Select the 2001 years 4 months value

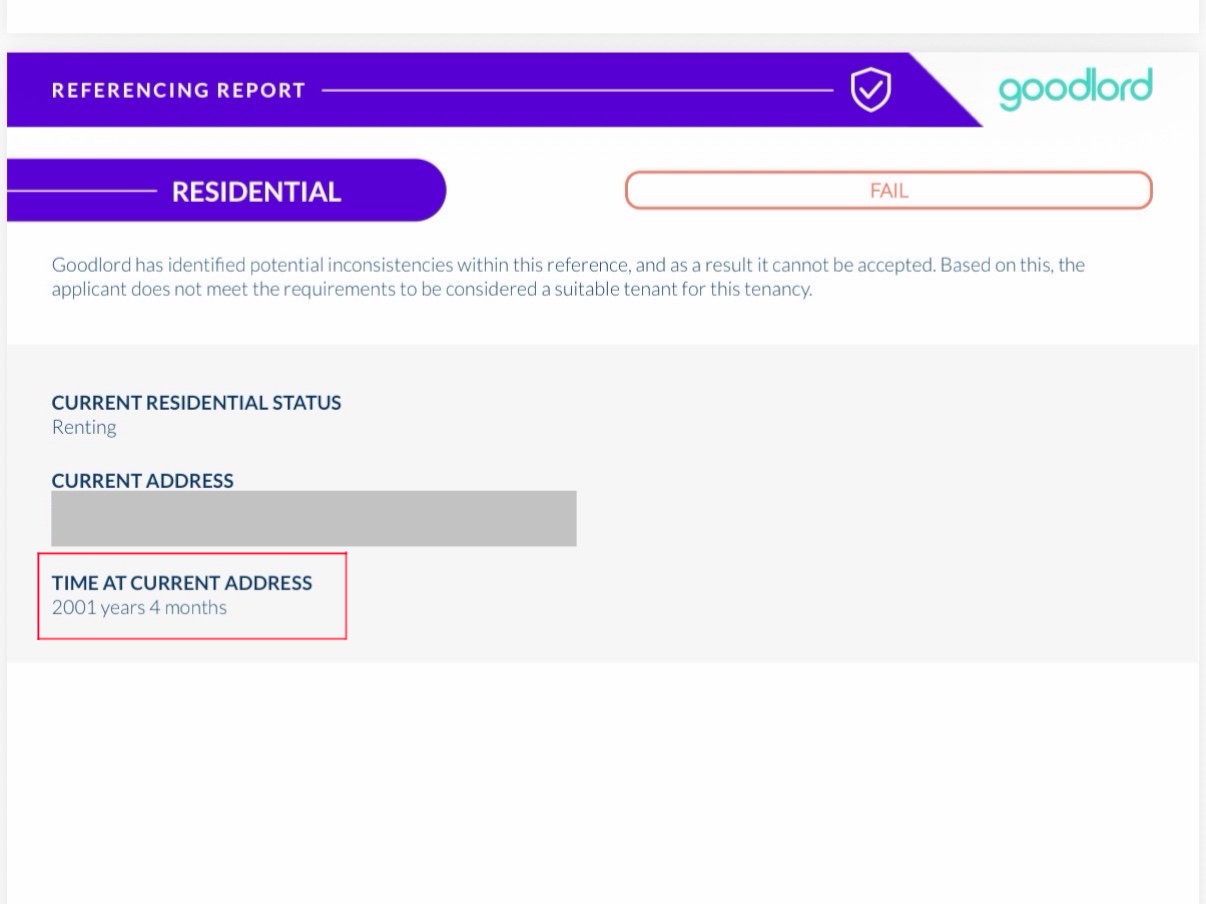[x=139, y=608]
